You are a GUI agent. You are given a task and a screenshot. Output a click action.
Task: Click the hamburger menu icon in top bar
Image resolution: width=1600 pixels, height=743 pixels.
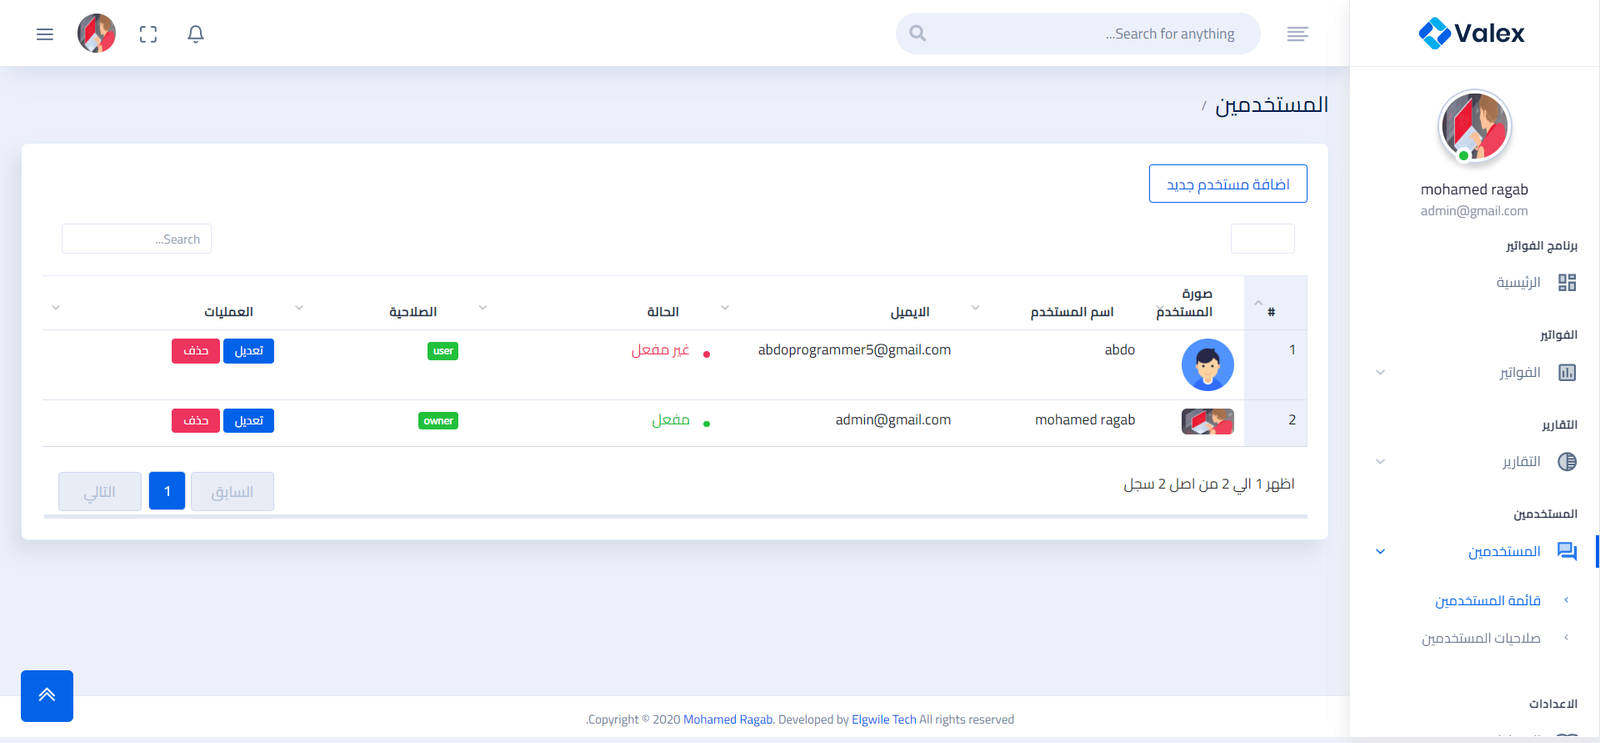[x=45, y=34]
